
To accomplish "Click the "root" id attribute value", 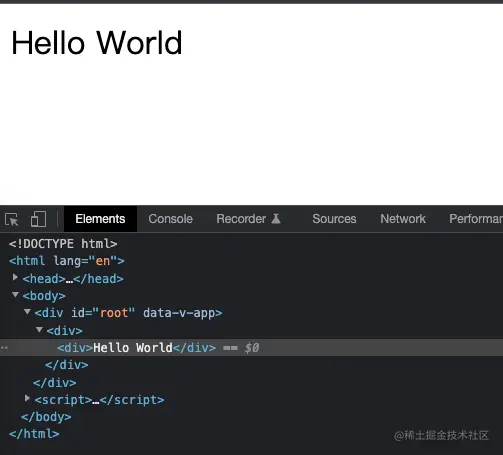I will pos(114,313).
